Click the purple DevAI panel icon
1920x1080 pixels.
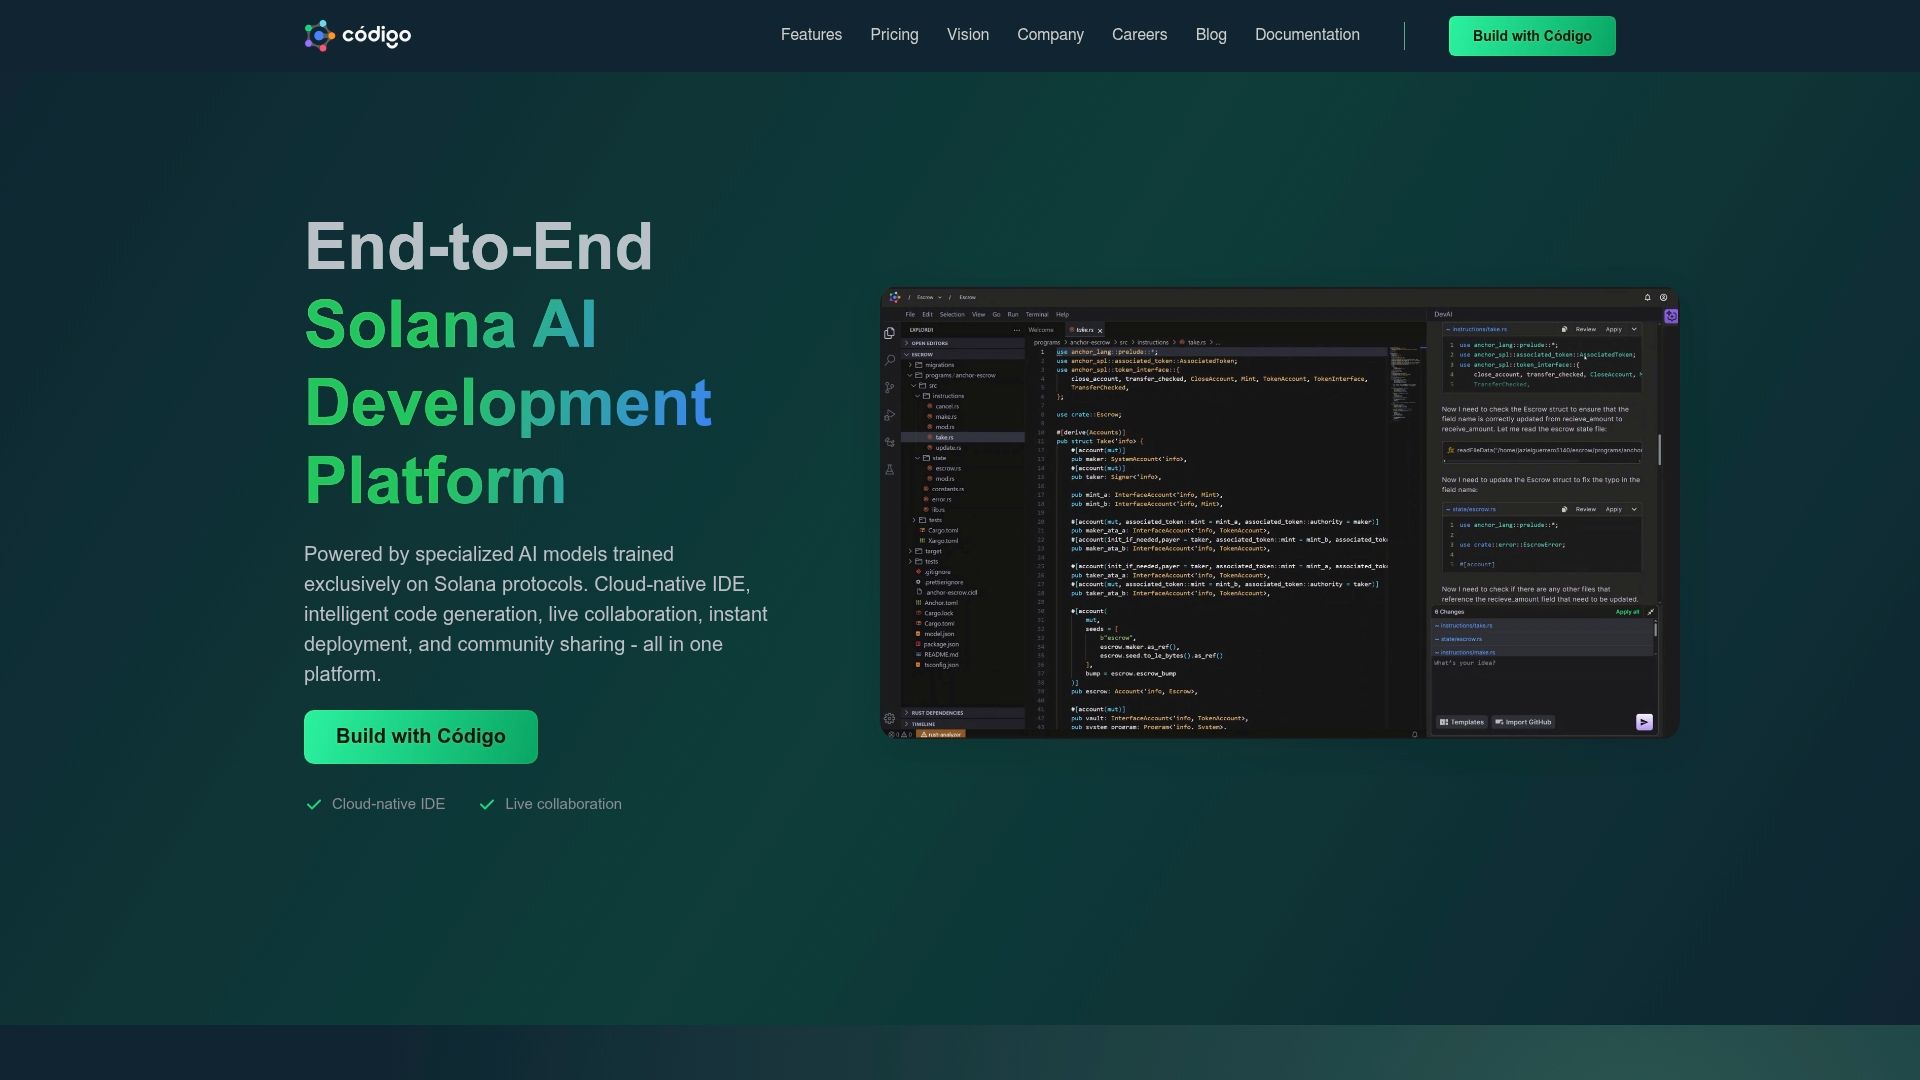(x=1671, y=316)
